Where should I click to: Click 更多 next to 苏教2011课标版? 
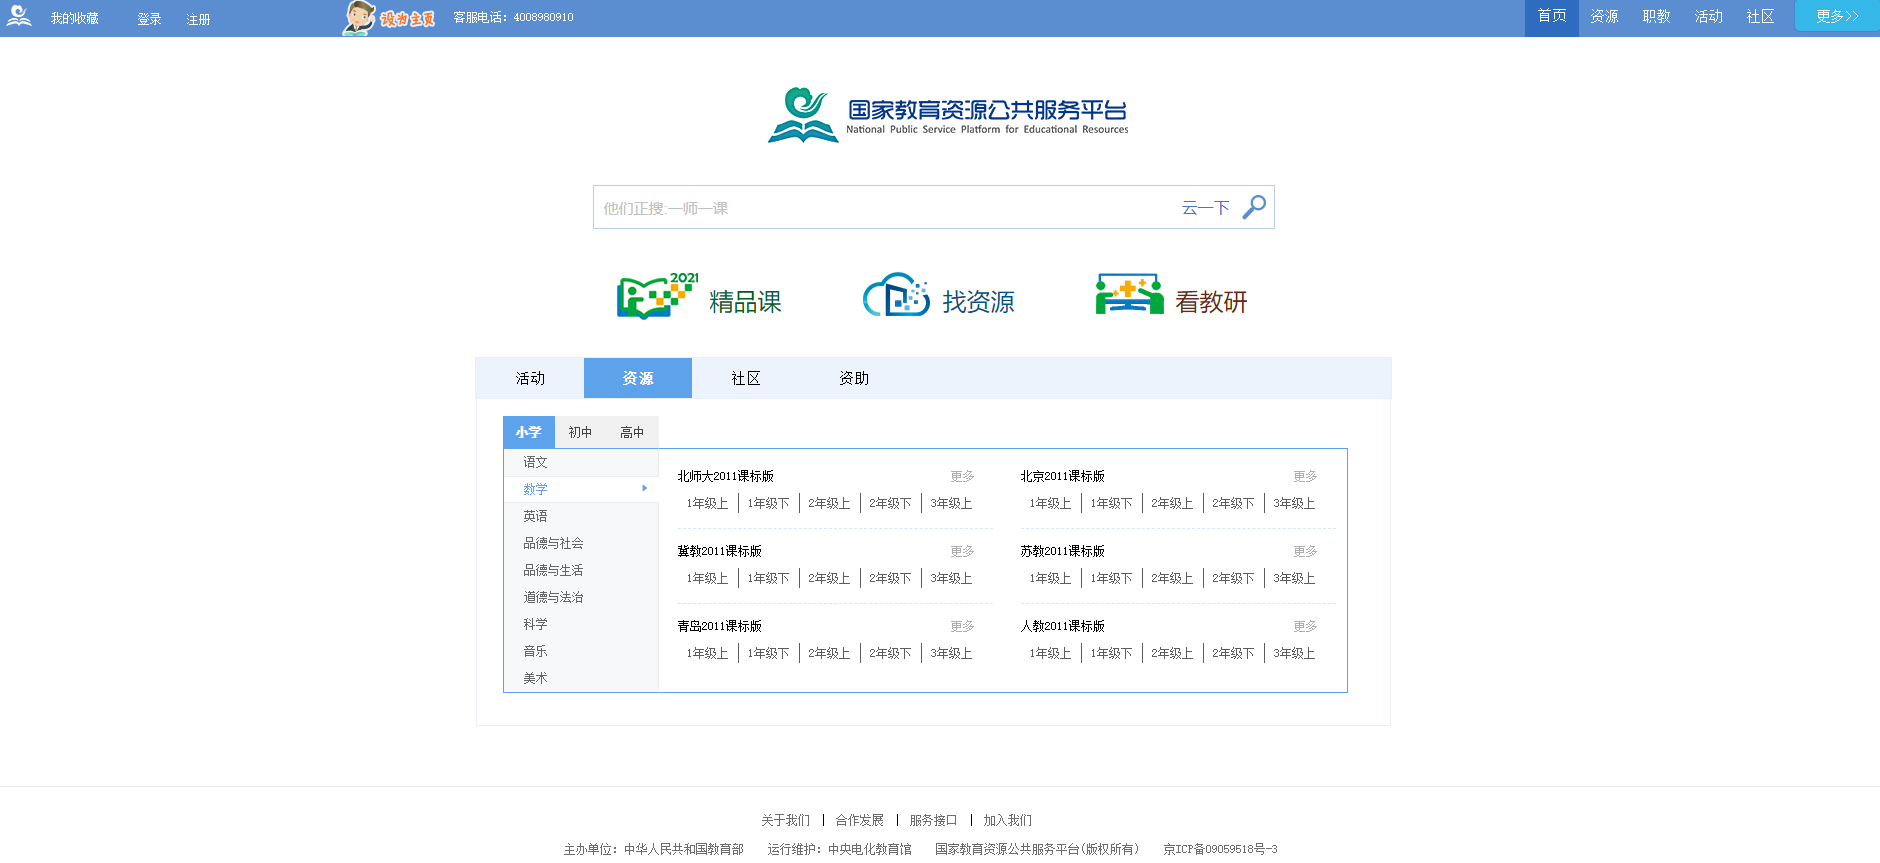point(1305,551)
